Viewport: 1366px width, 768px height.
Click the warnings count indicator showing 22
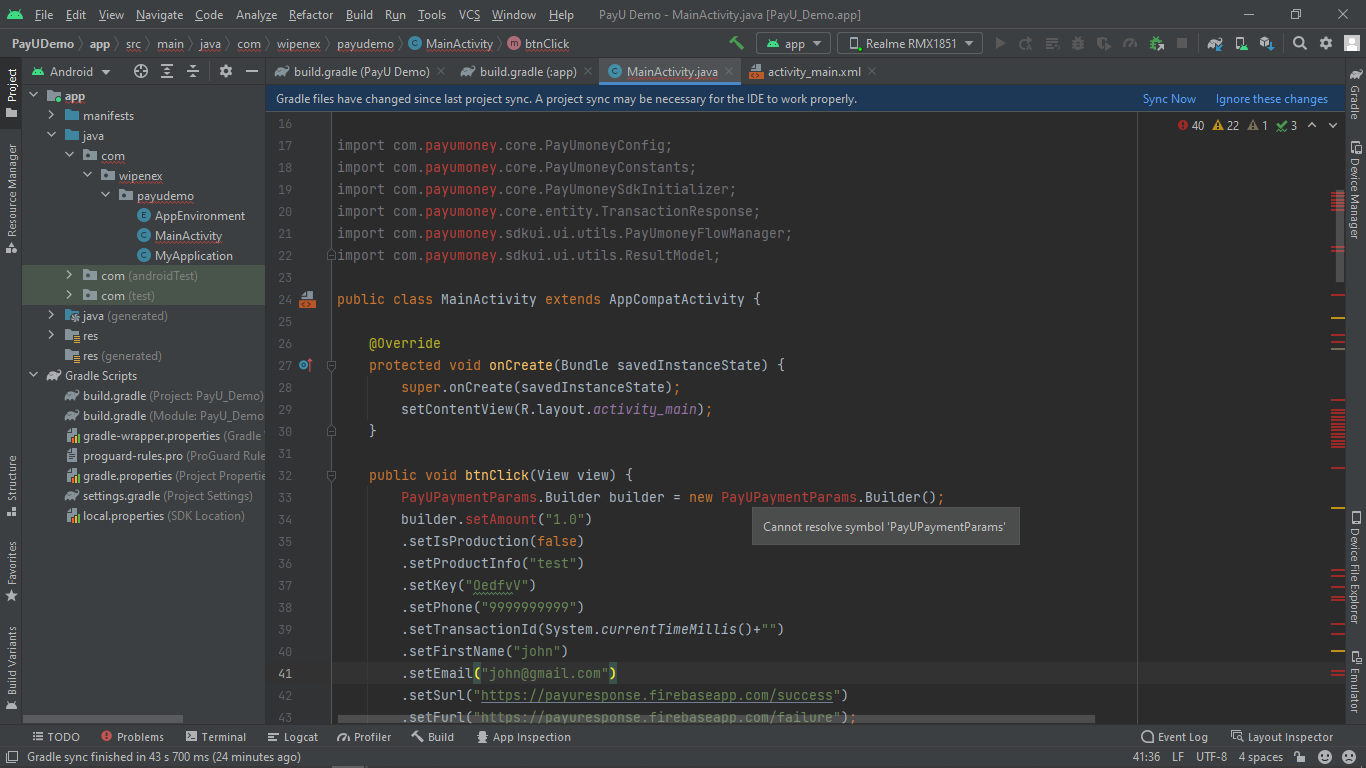pyautogui.click(x=1225, y=125)
